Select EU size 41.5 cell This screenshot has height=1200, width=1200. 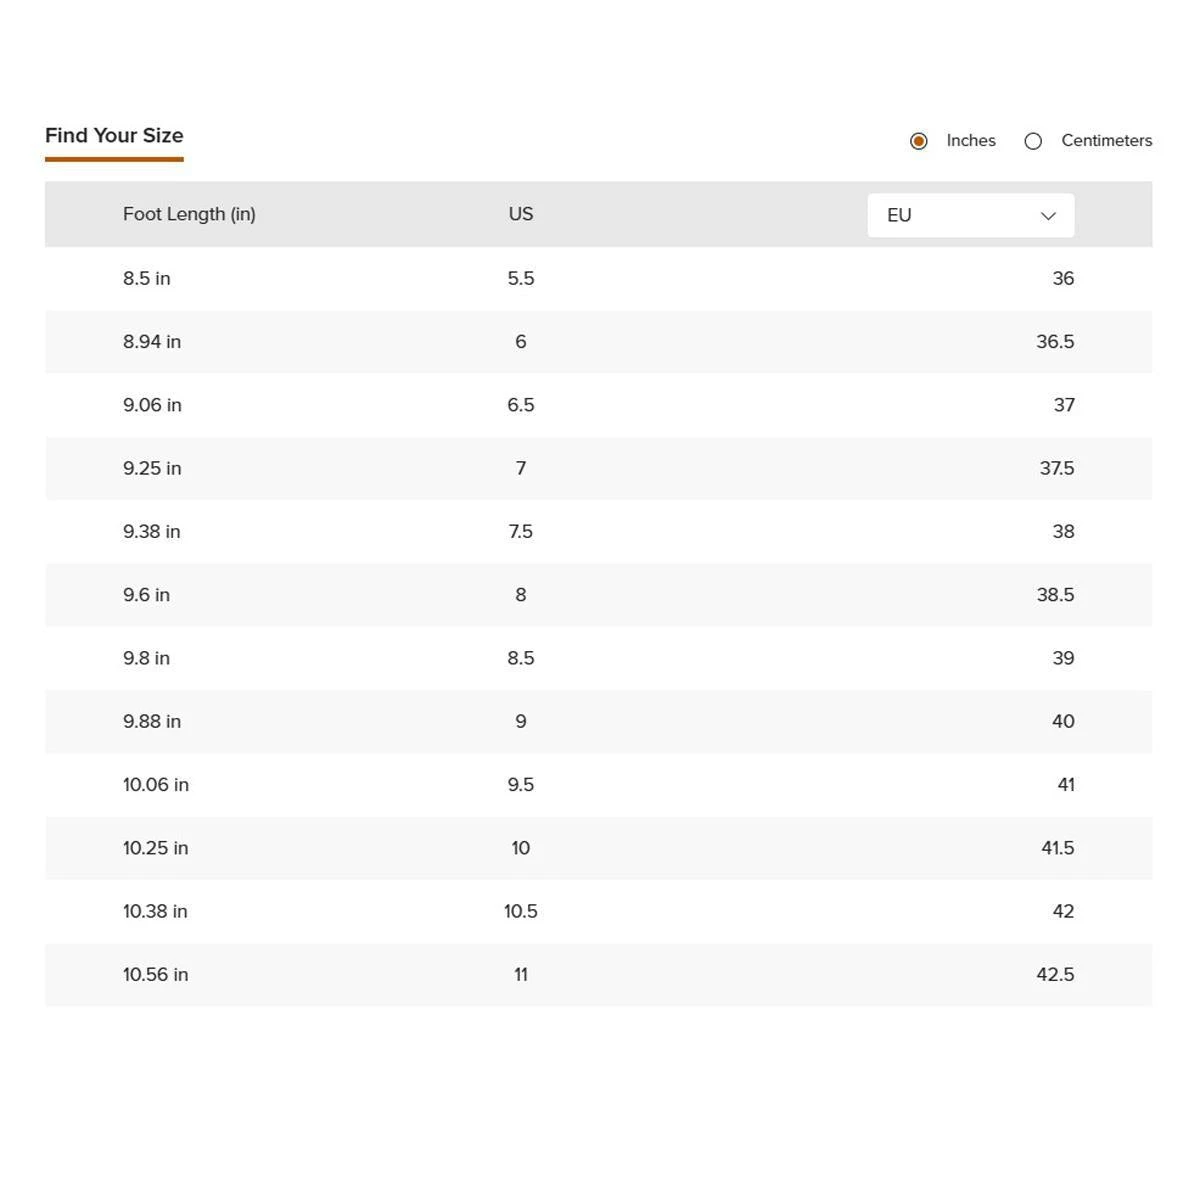[1057, 848]
